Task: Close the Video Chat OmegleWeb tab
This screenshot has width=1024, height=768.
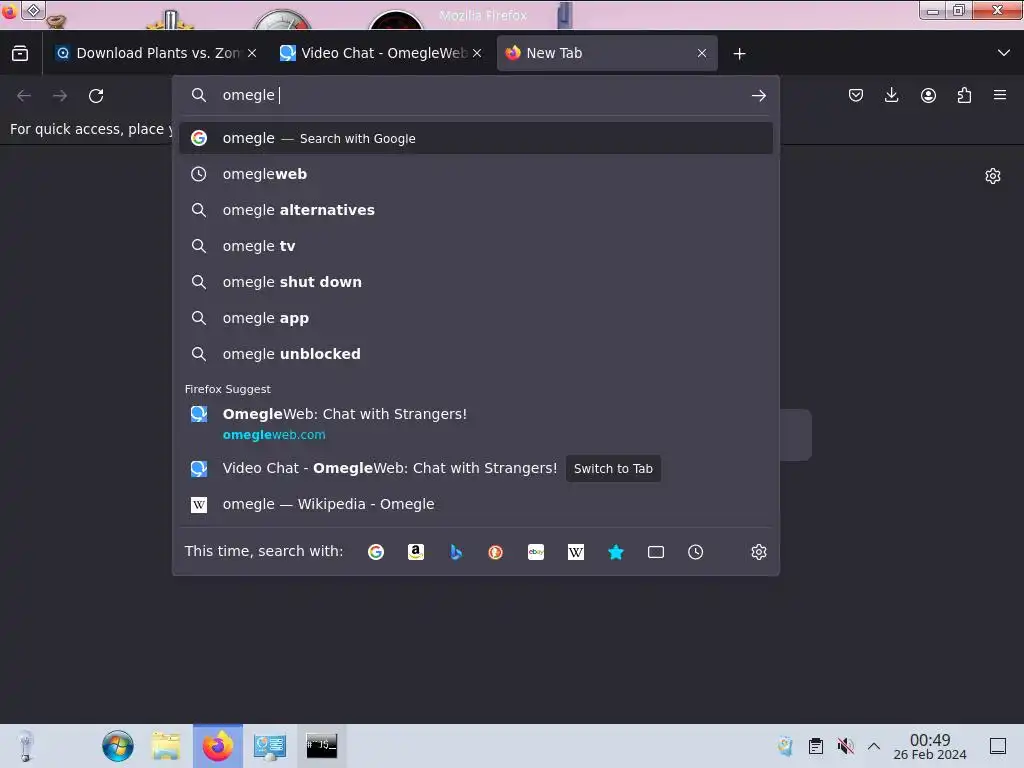Action: [477, 53]
